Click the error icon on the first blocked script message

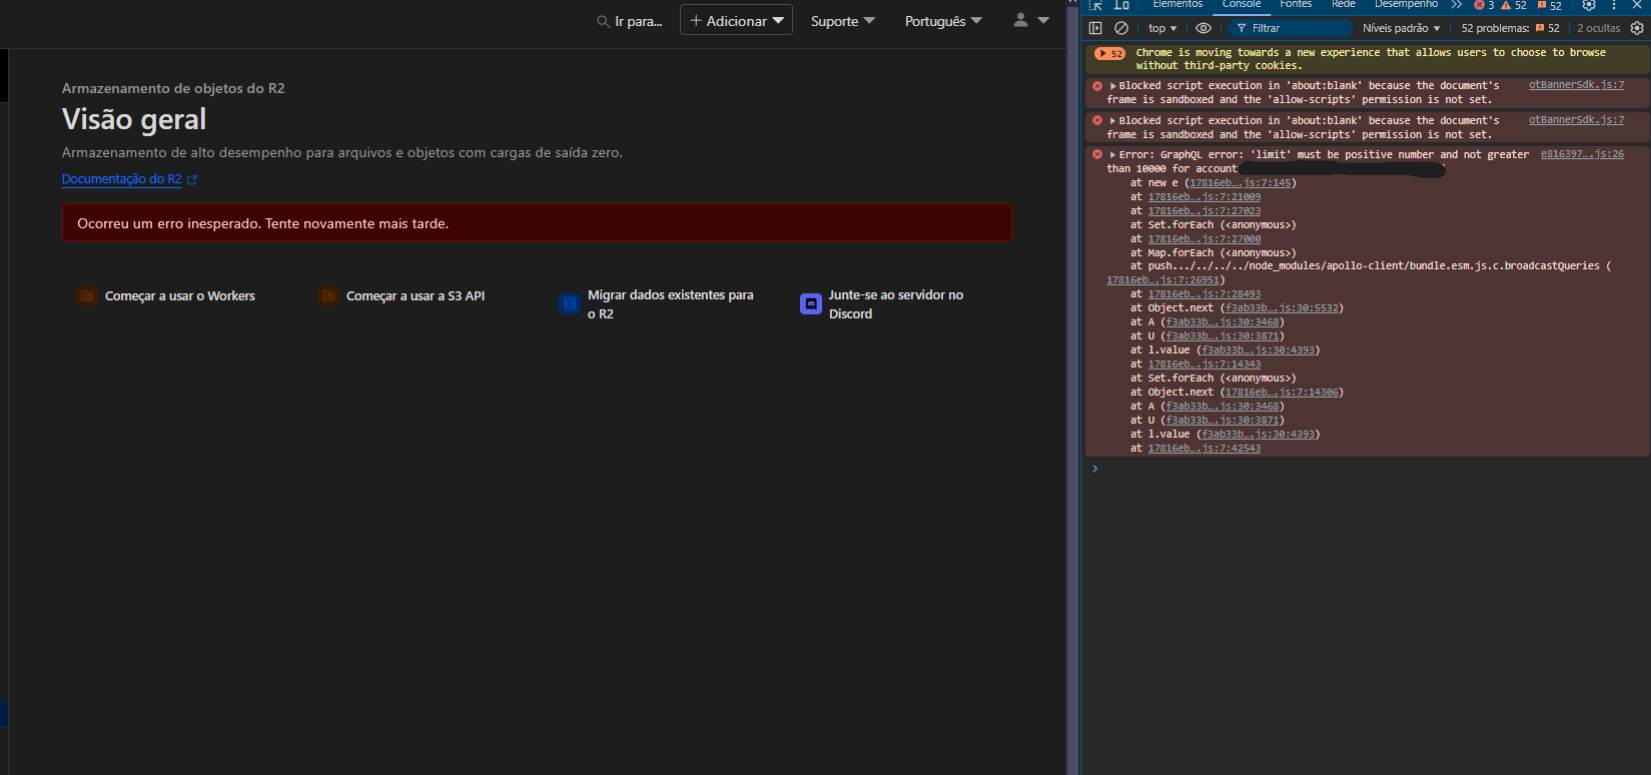click(x=1097, y=86)
